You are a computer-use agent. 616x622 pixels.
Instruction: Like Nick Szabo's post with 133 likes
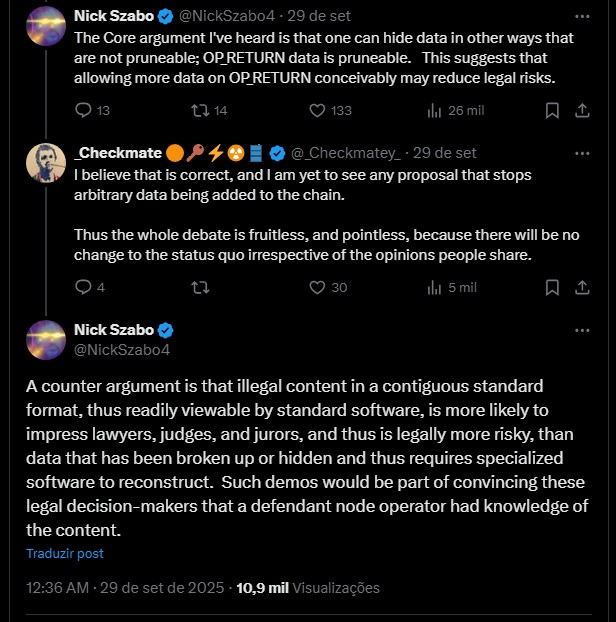coord(318,110)
